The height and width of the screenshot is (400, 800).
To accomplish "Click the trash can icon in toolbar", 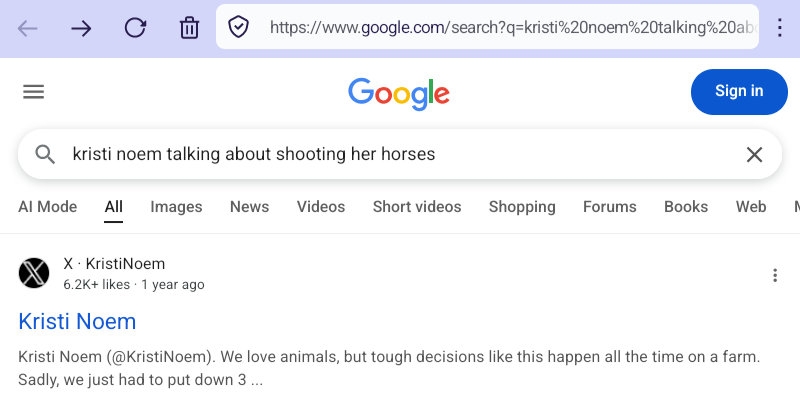I will click(x=189, y=28).
